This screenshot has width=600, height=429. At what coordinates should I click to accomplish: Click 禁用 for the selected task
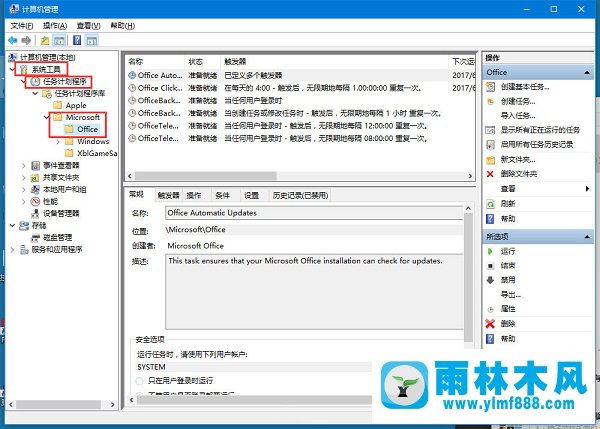[508, 280]
